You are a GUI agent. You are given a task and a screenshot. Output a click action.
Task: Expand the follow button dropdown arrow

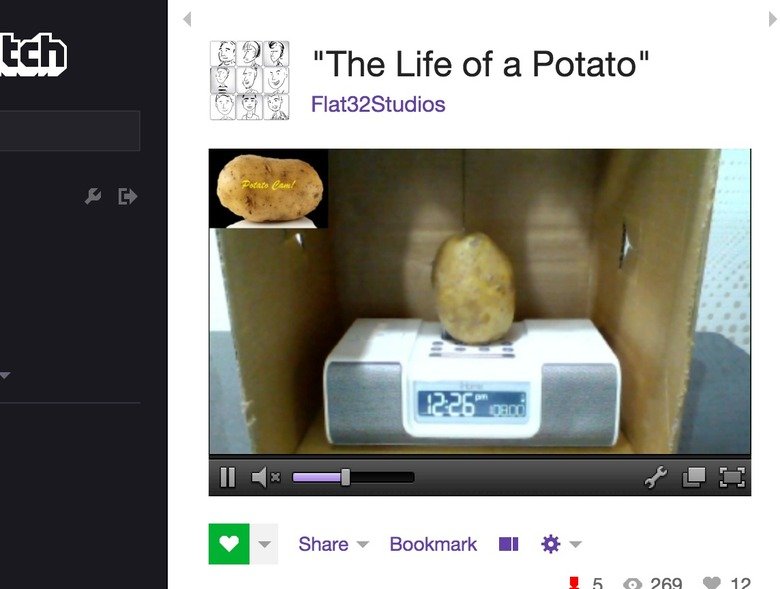pos(264,544)
